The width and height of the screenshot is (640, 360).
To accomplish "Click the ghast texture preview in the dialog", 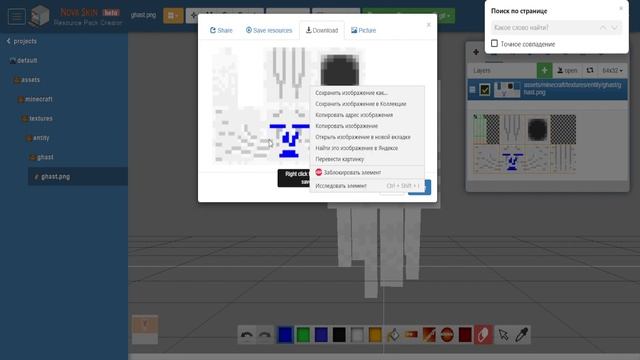I will click(x=261, y=105).
